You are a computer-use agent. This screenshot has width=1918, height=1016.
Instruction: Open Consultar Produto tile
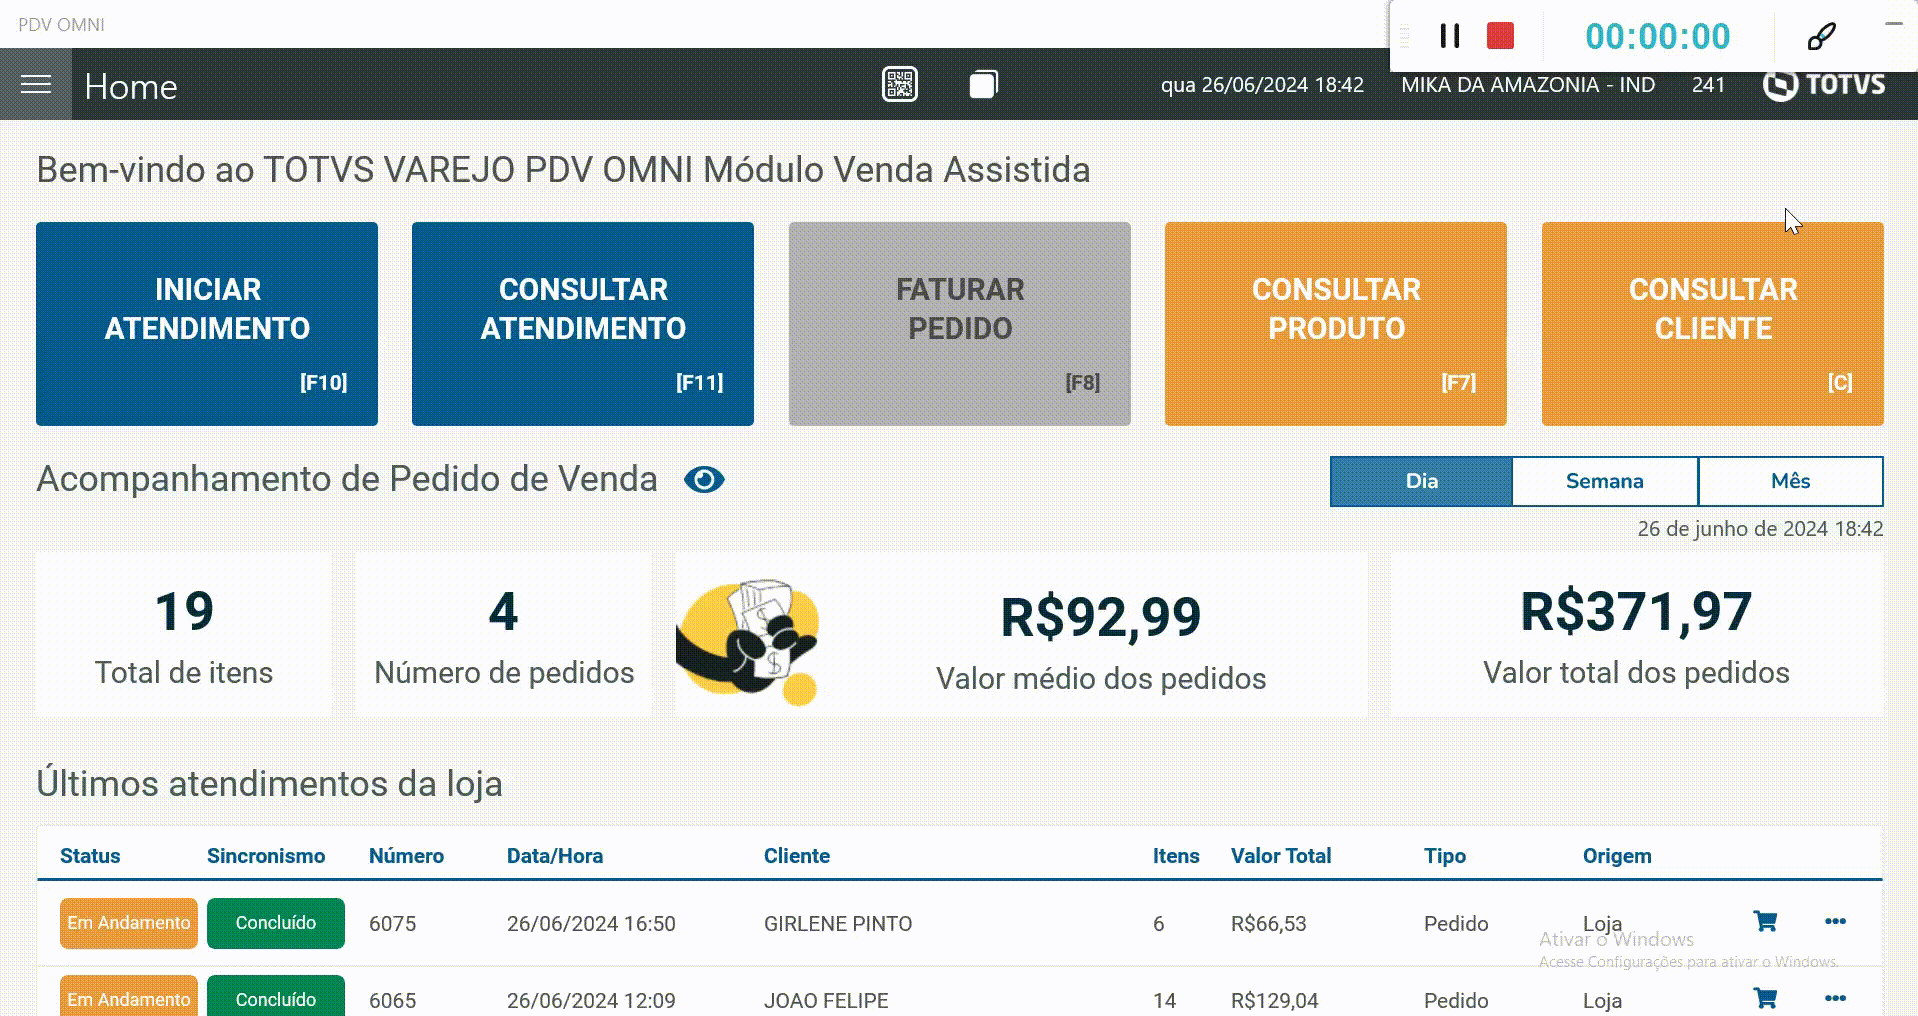1335,323
